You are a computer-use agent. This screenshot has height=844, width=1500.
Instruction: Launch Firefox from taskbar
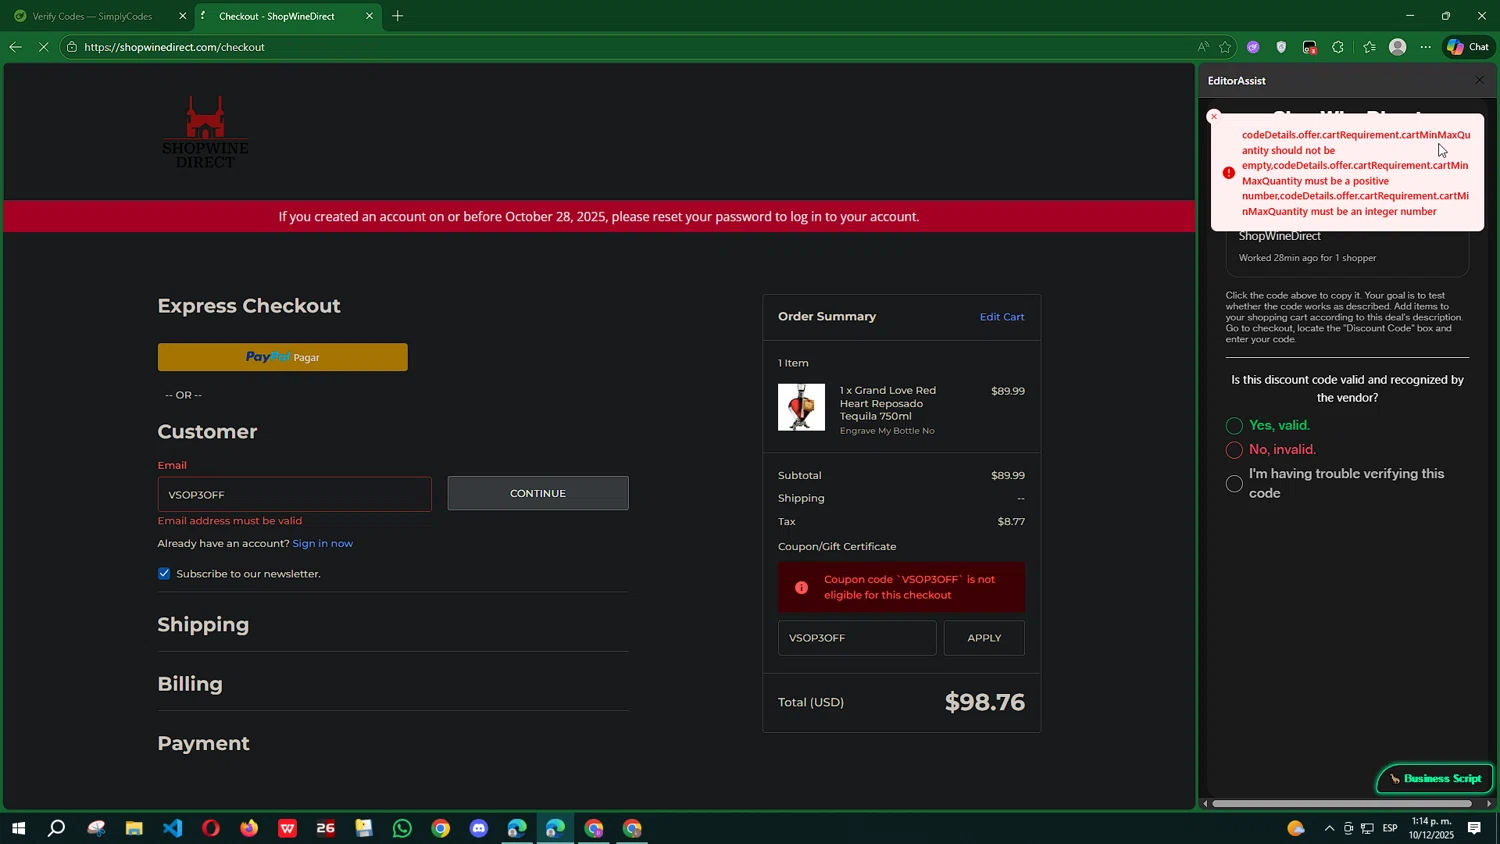249,828
